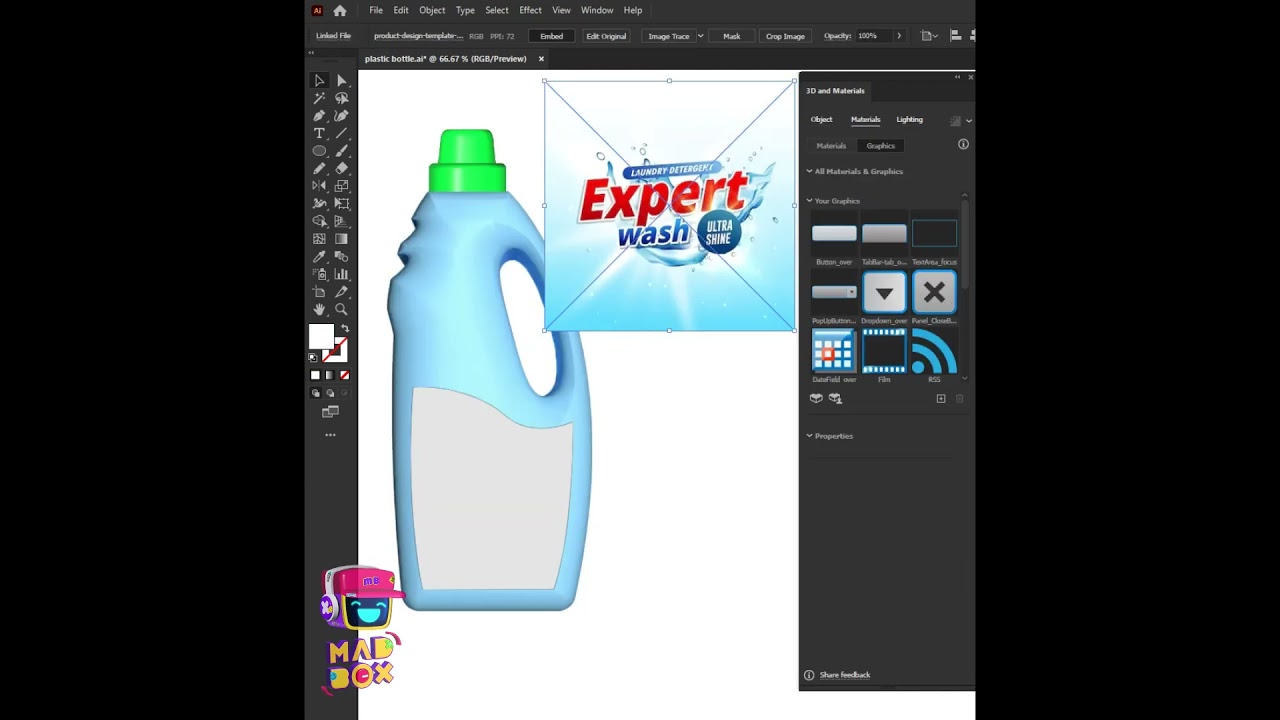Screen dimensions: 1280x720
Task: Switch to Object tab in 3D panel
Action: [821, 119]
